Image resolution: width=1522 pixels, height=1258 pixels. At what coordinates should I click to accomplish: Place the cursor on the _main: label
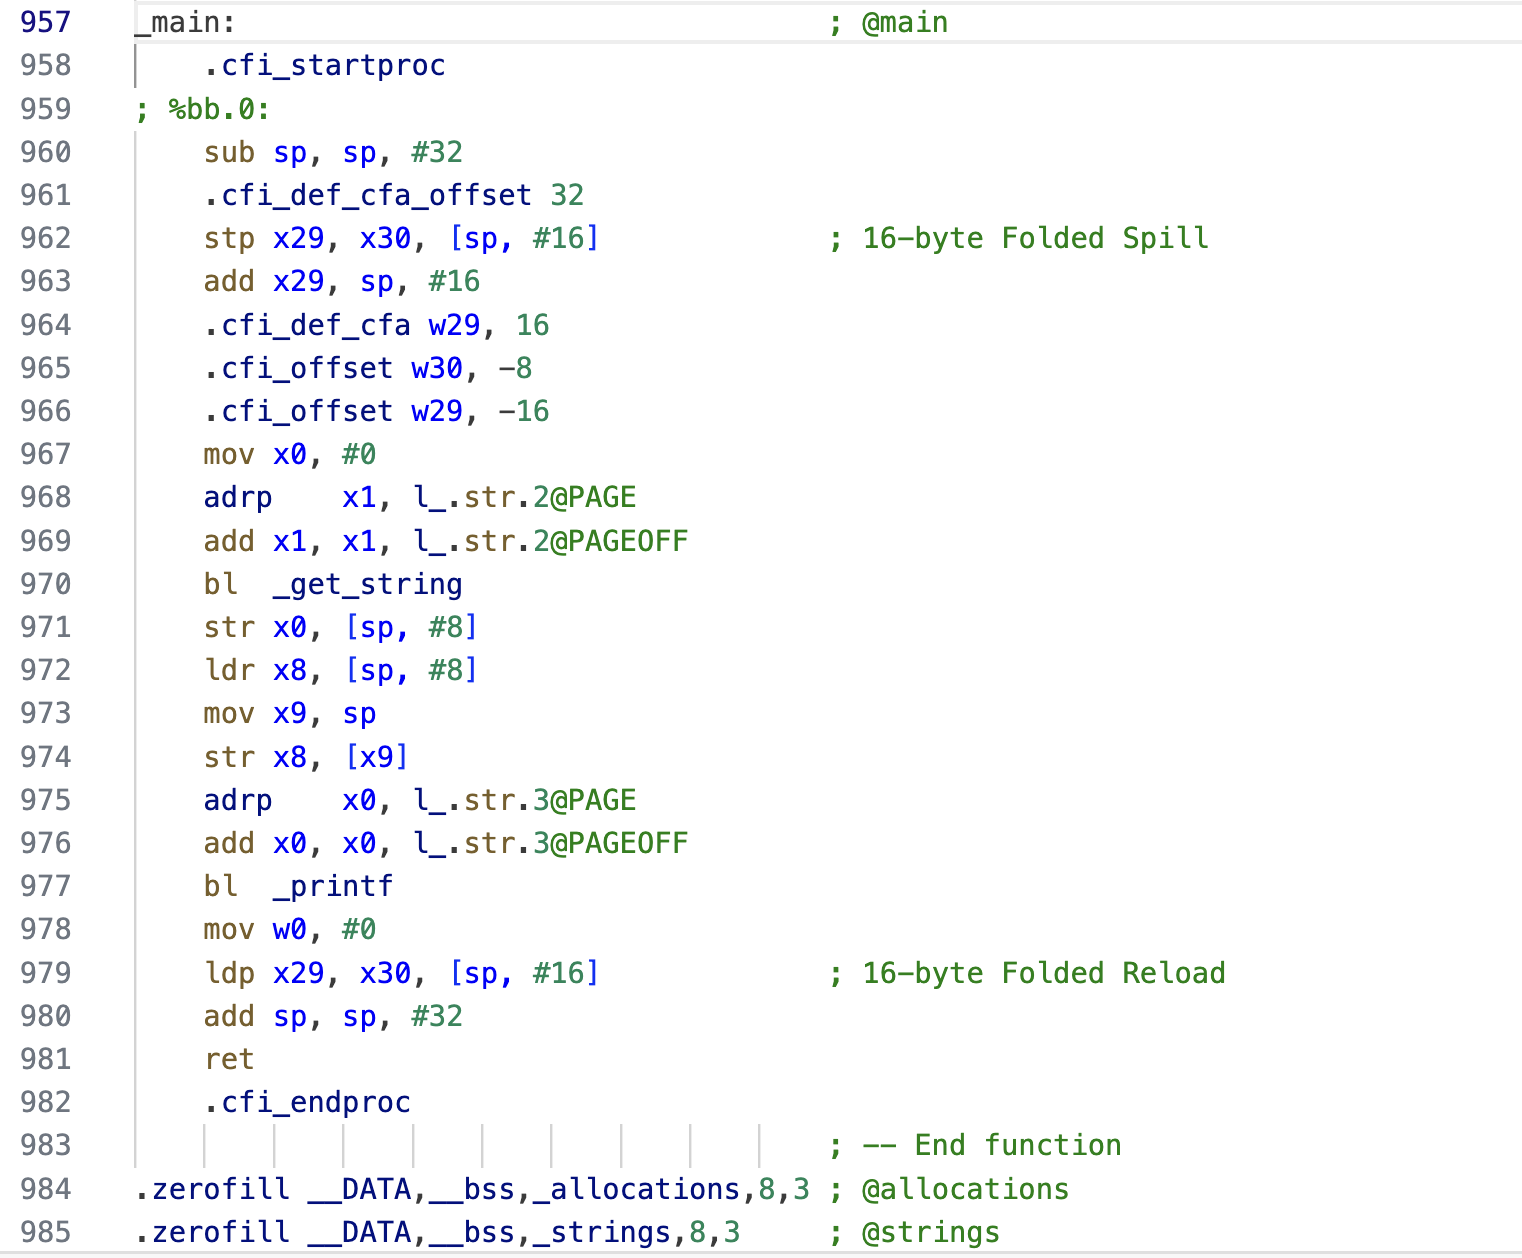(x=186, y=22)
